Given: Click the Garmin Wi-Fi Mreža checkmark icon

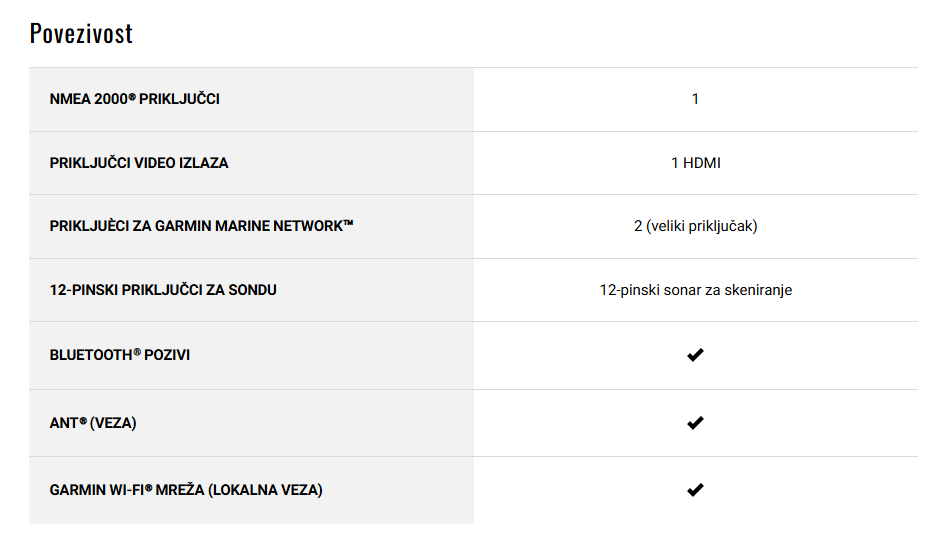Looking at the screenshot, I should tap(695, 489).
